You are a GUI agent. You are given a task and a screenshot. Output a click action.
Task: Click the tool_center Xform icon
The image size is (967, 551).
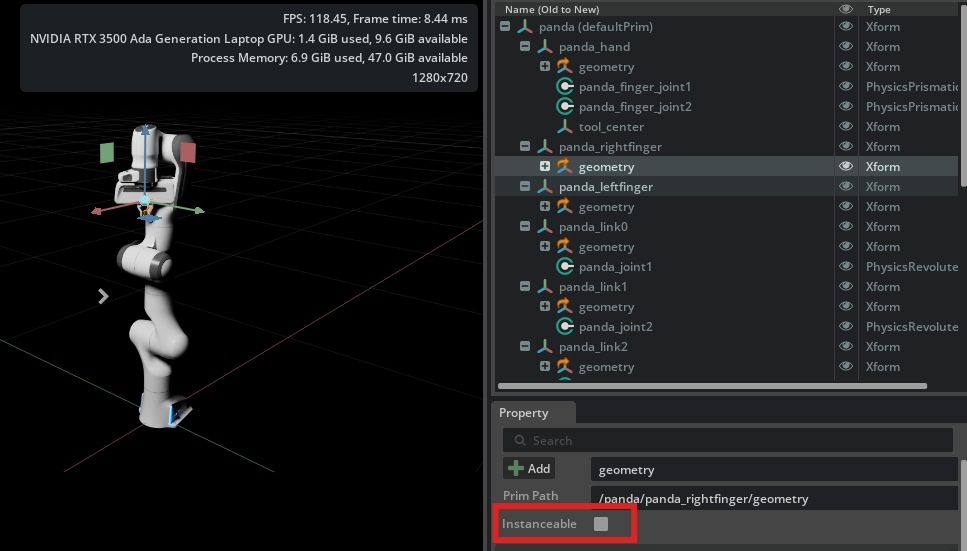tap(564, 127)
